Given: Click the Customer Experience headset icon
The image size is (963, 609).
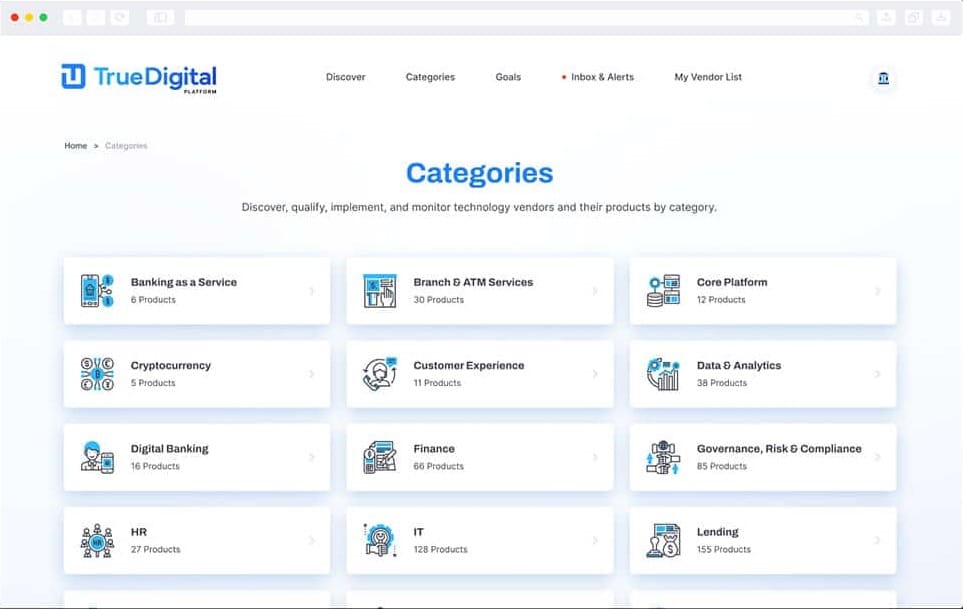Looking at the screenshot, I should (380, 374).
